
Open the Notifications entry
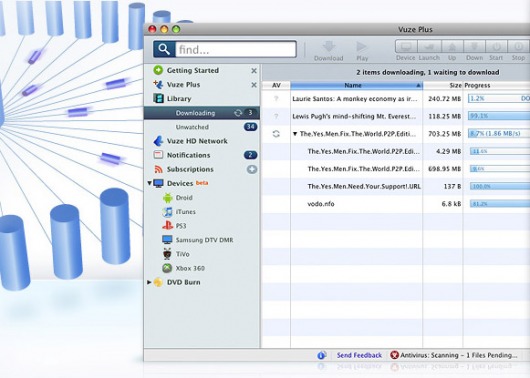(188, 155)
